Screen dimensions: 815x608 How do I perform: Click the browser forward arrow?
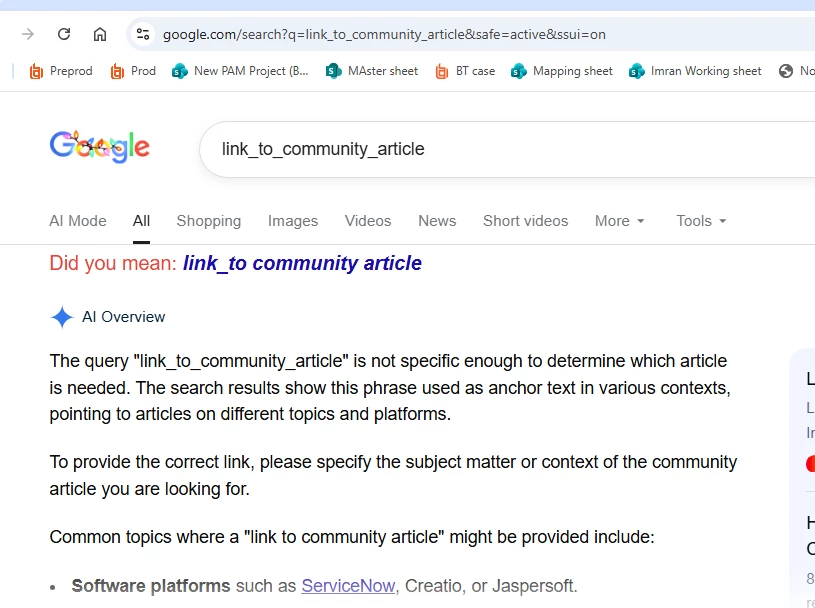tap(28, 34)
